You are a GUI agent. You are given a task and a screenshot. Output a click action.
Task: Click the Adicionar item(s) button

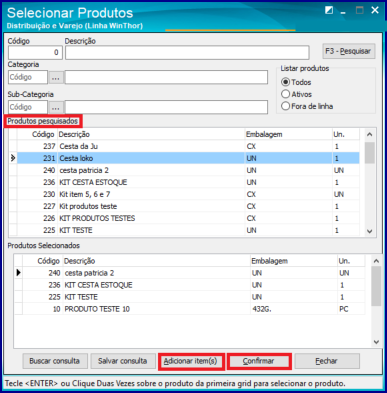point(191,361)
